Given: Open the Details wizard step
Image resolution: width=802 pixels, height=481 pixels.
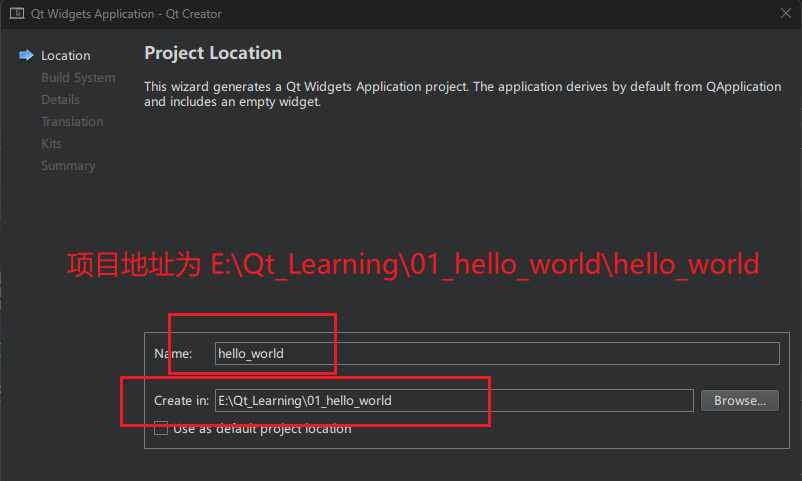Looking at the screenshot, I should (x=60, y=100).
